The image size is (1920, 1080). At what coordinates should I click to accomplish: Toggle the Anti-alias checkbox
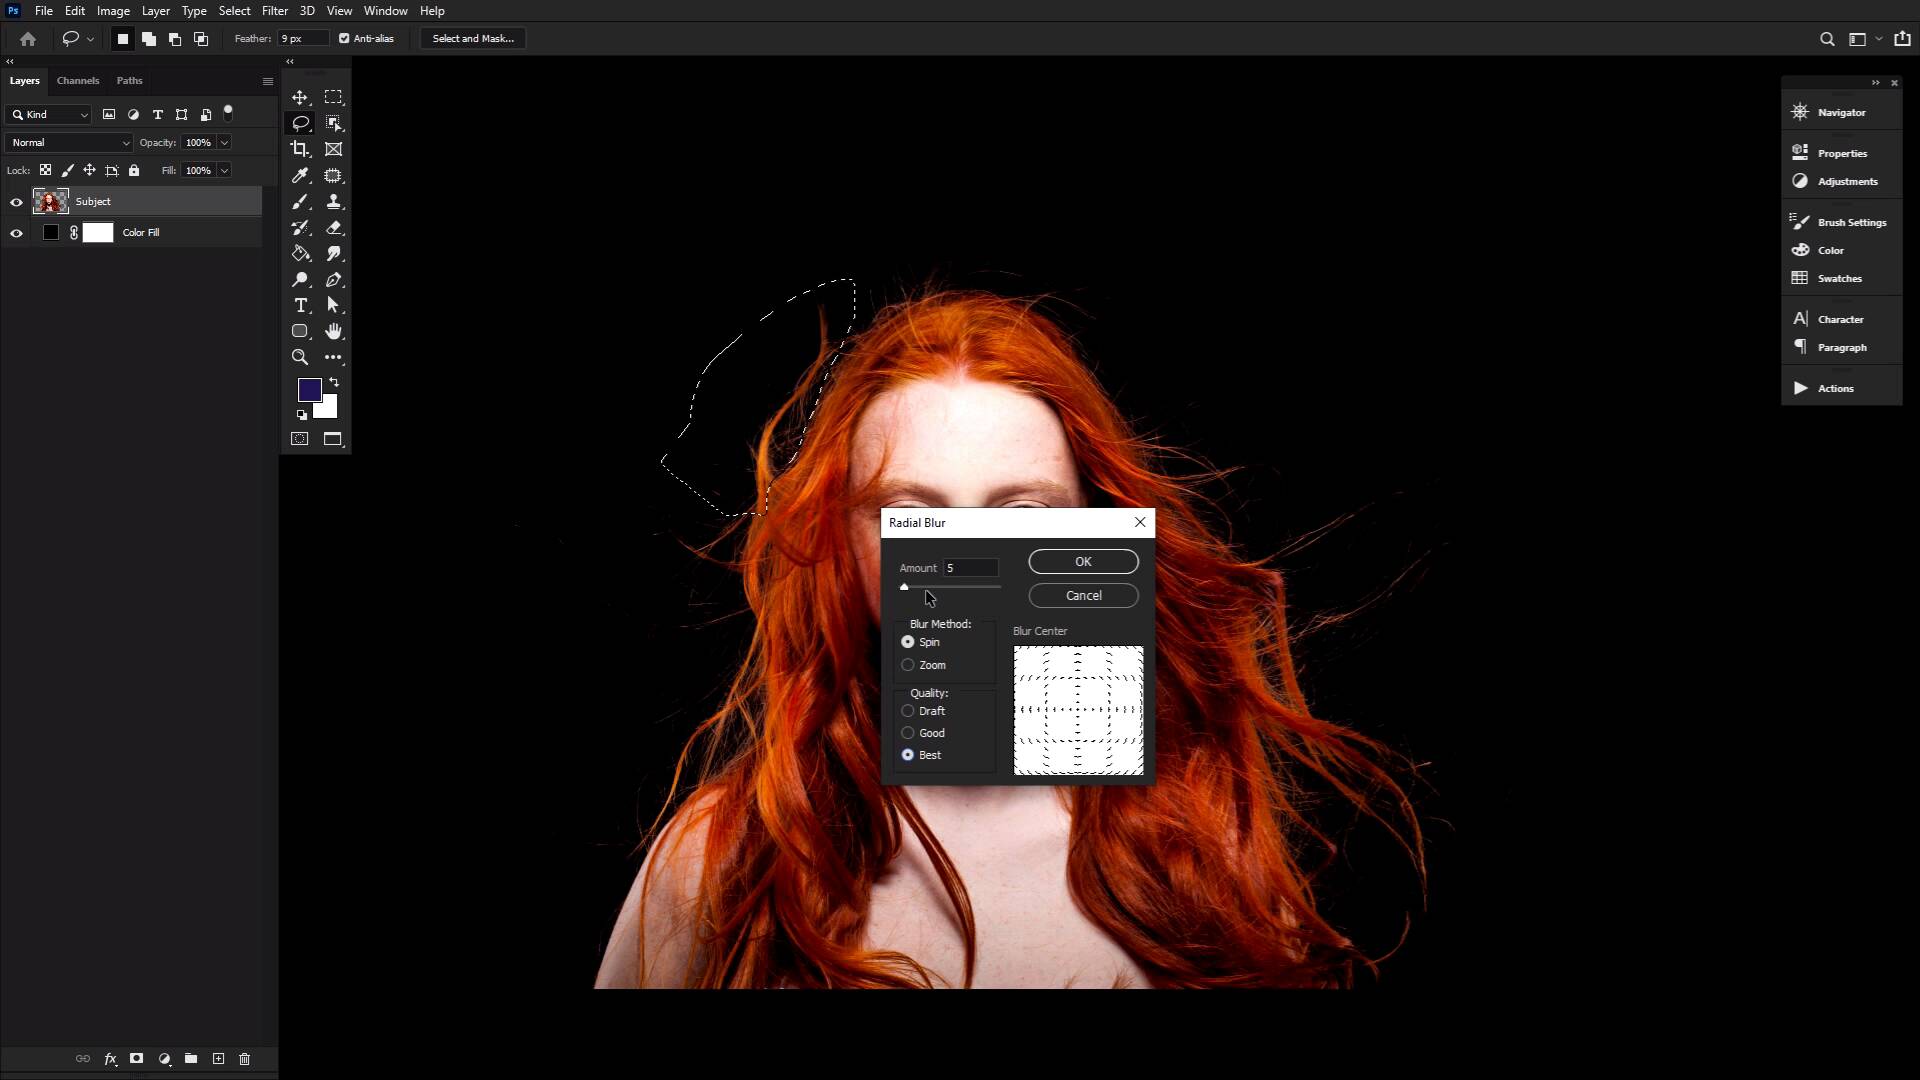coord(344,38)
